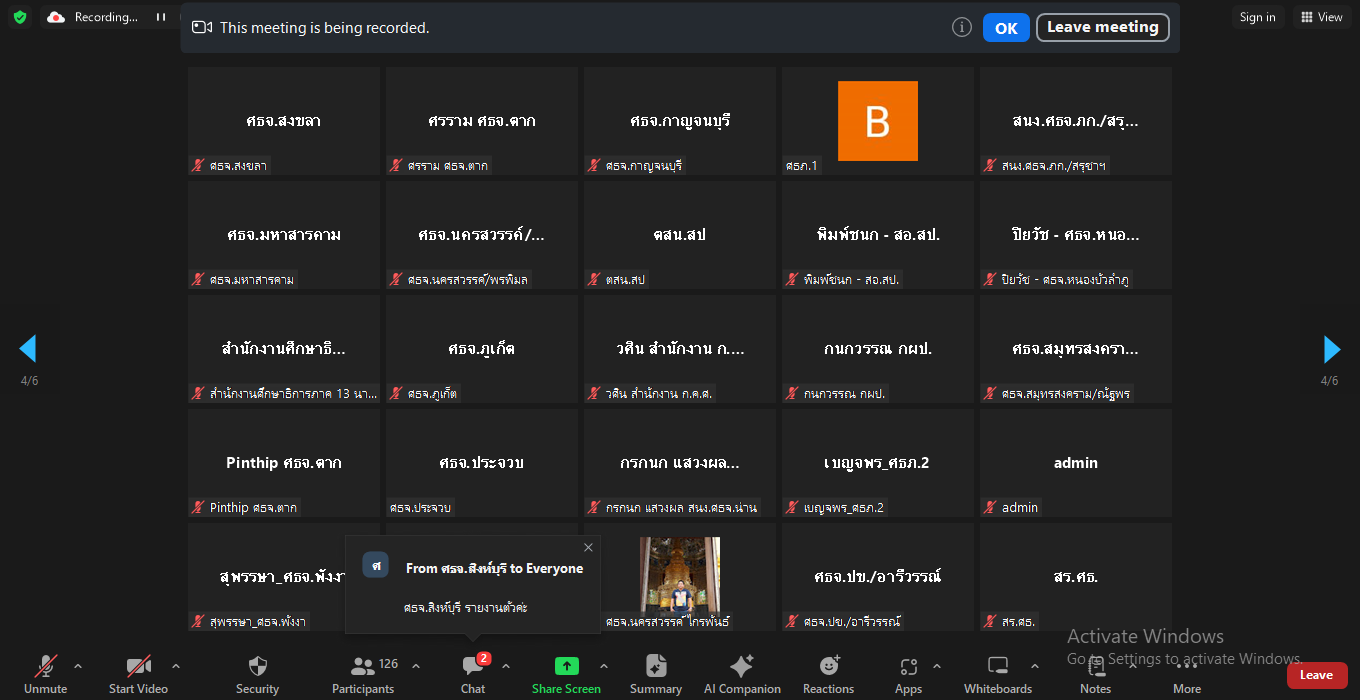Click the red Leave button
The height and width of the screenshot is (700, 1360).
pyautogui.click(x=1317, y=675)
